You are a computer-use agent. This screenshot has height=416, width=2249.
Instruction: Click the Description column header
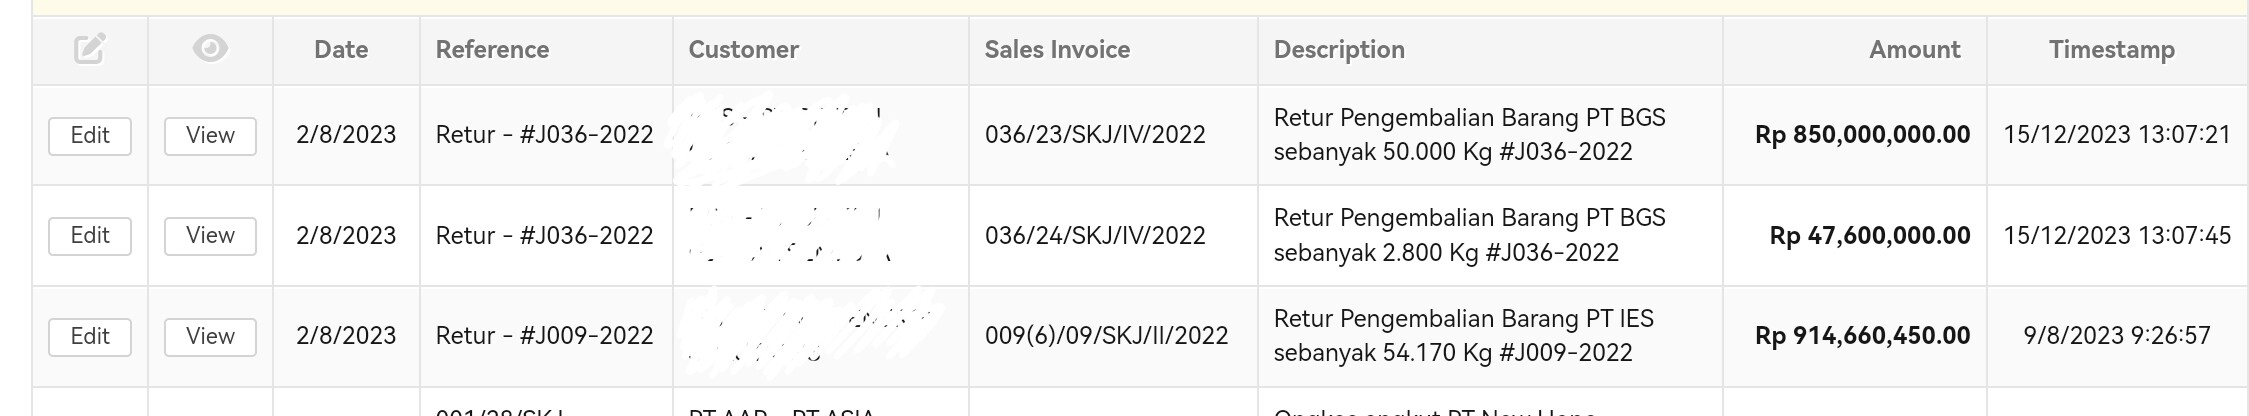1339,50
